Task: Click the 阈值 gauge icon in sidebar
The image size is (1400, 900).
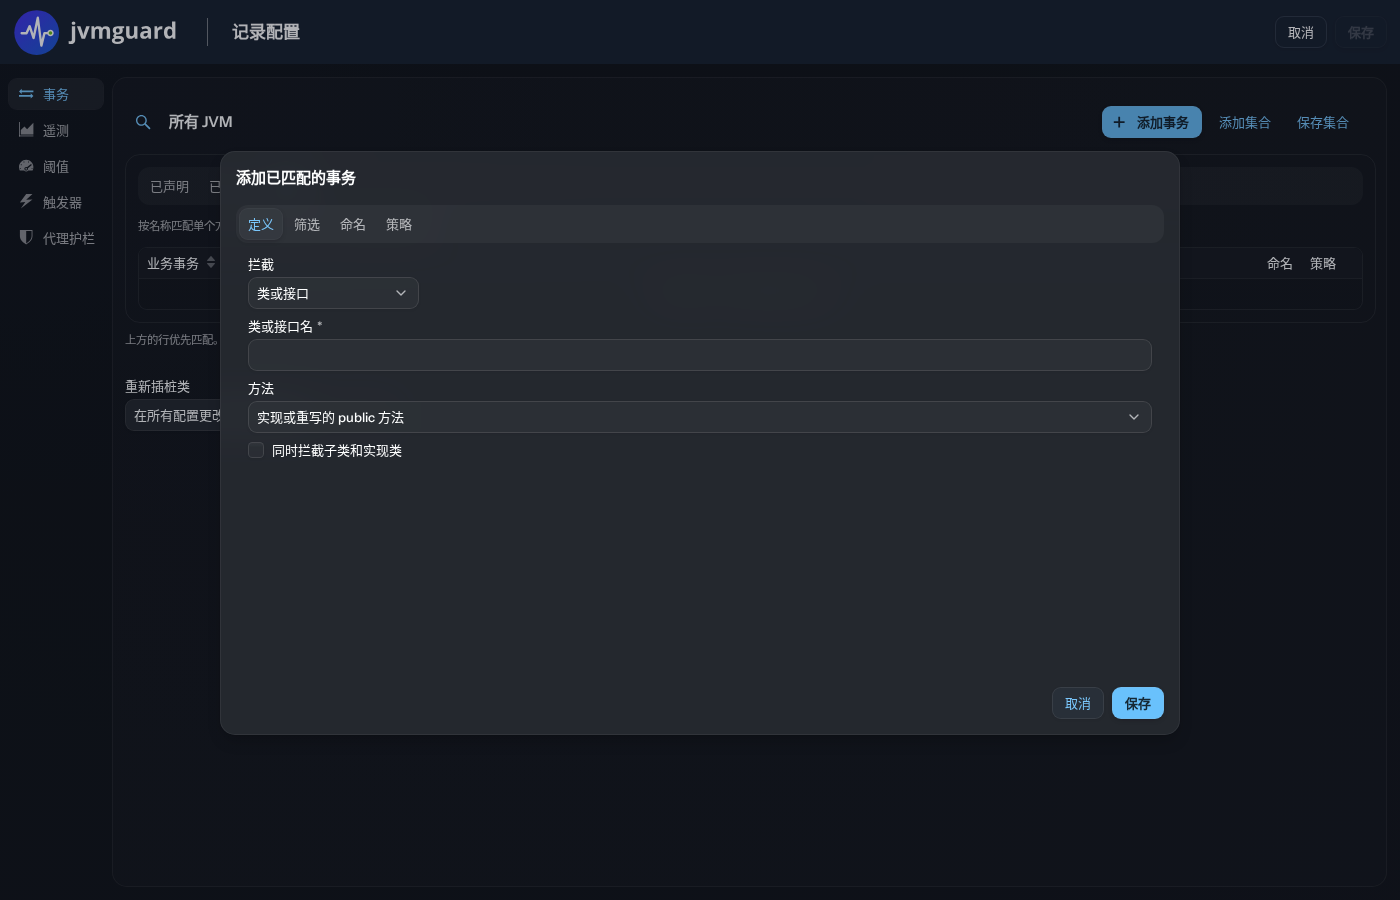Action: pos(26,166)
